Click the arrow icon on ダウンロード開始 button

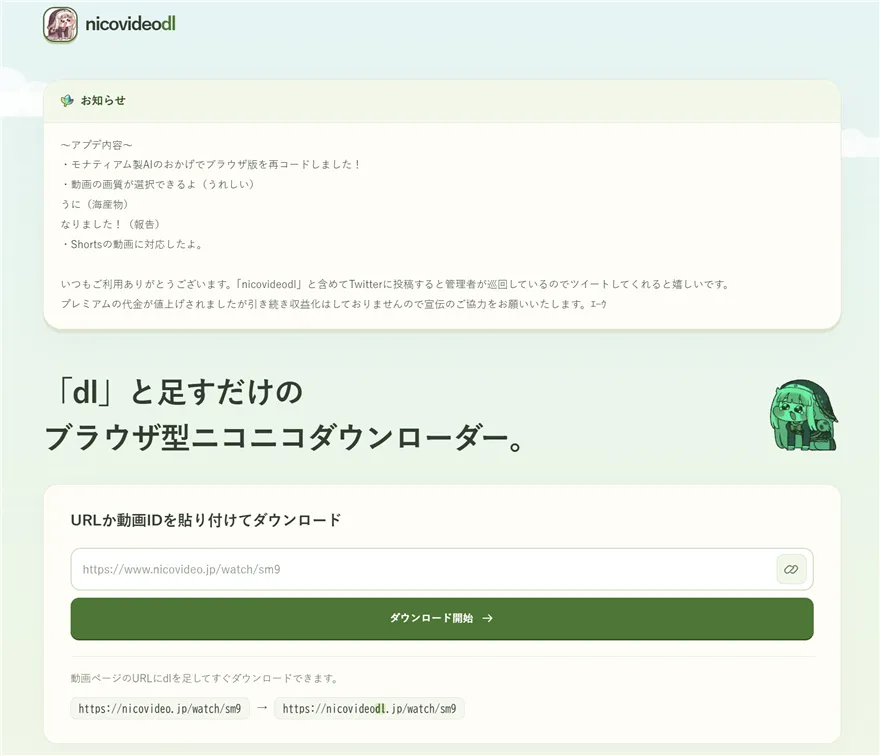pyautogui.click(x=488, y=618)
